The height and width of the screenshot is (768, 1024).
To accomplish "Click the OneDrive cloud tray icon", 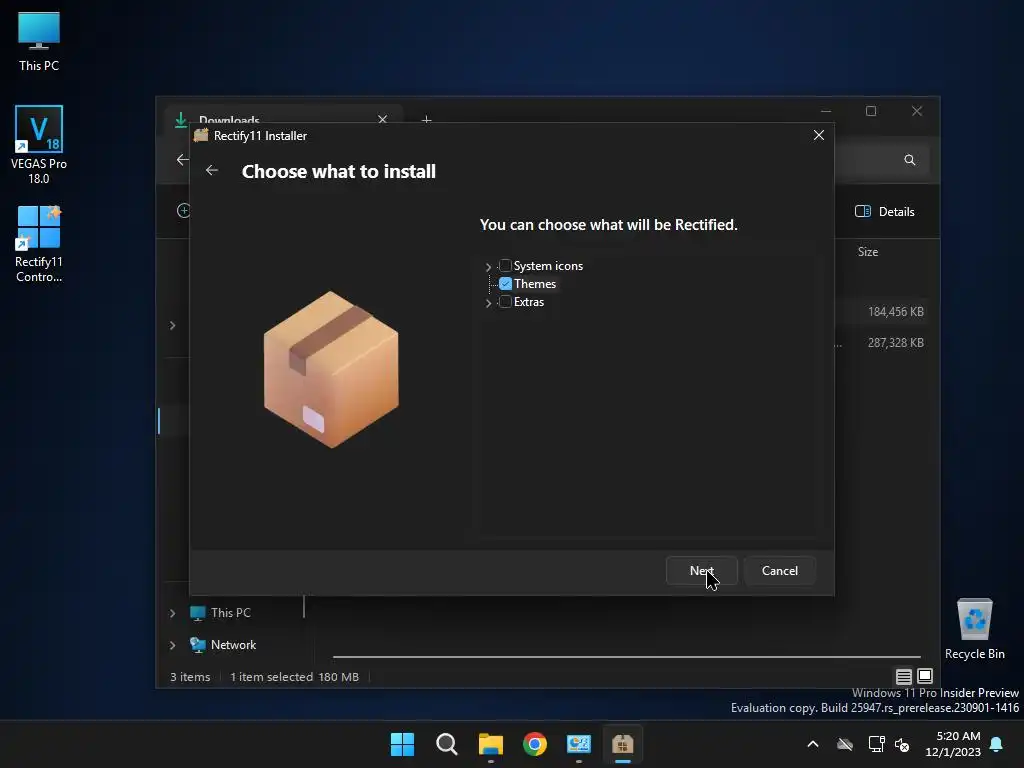I will 845,744.
